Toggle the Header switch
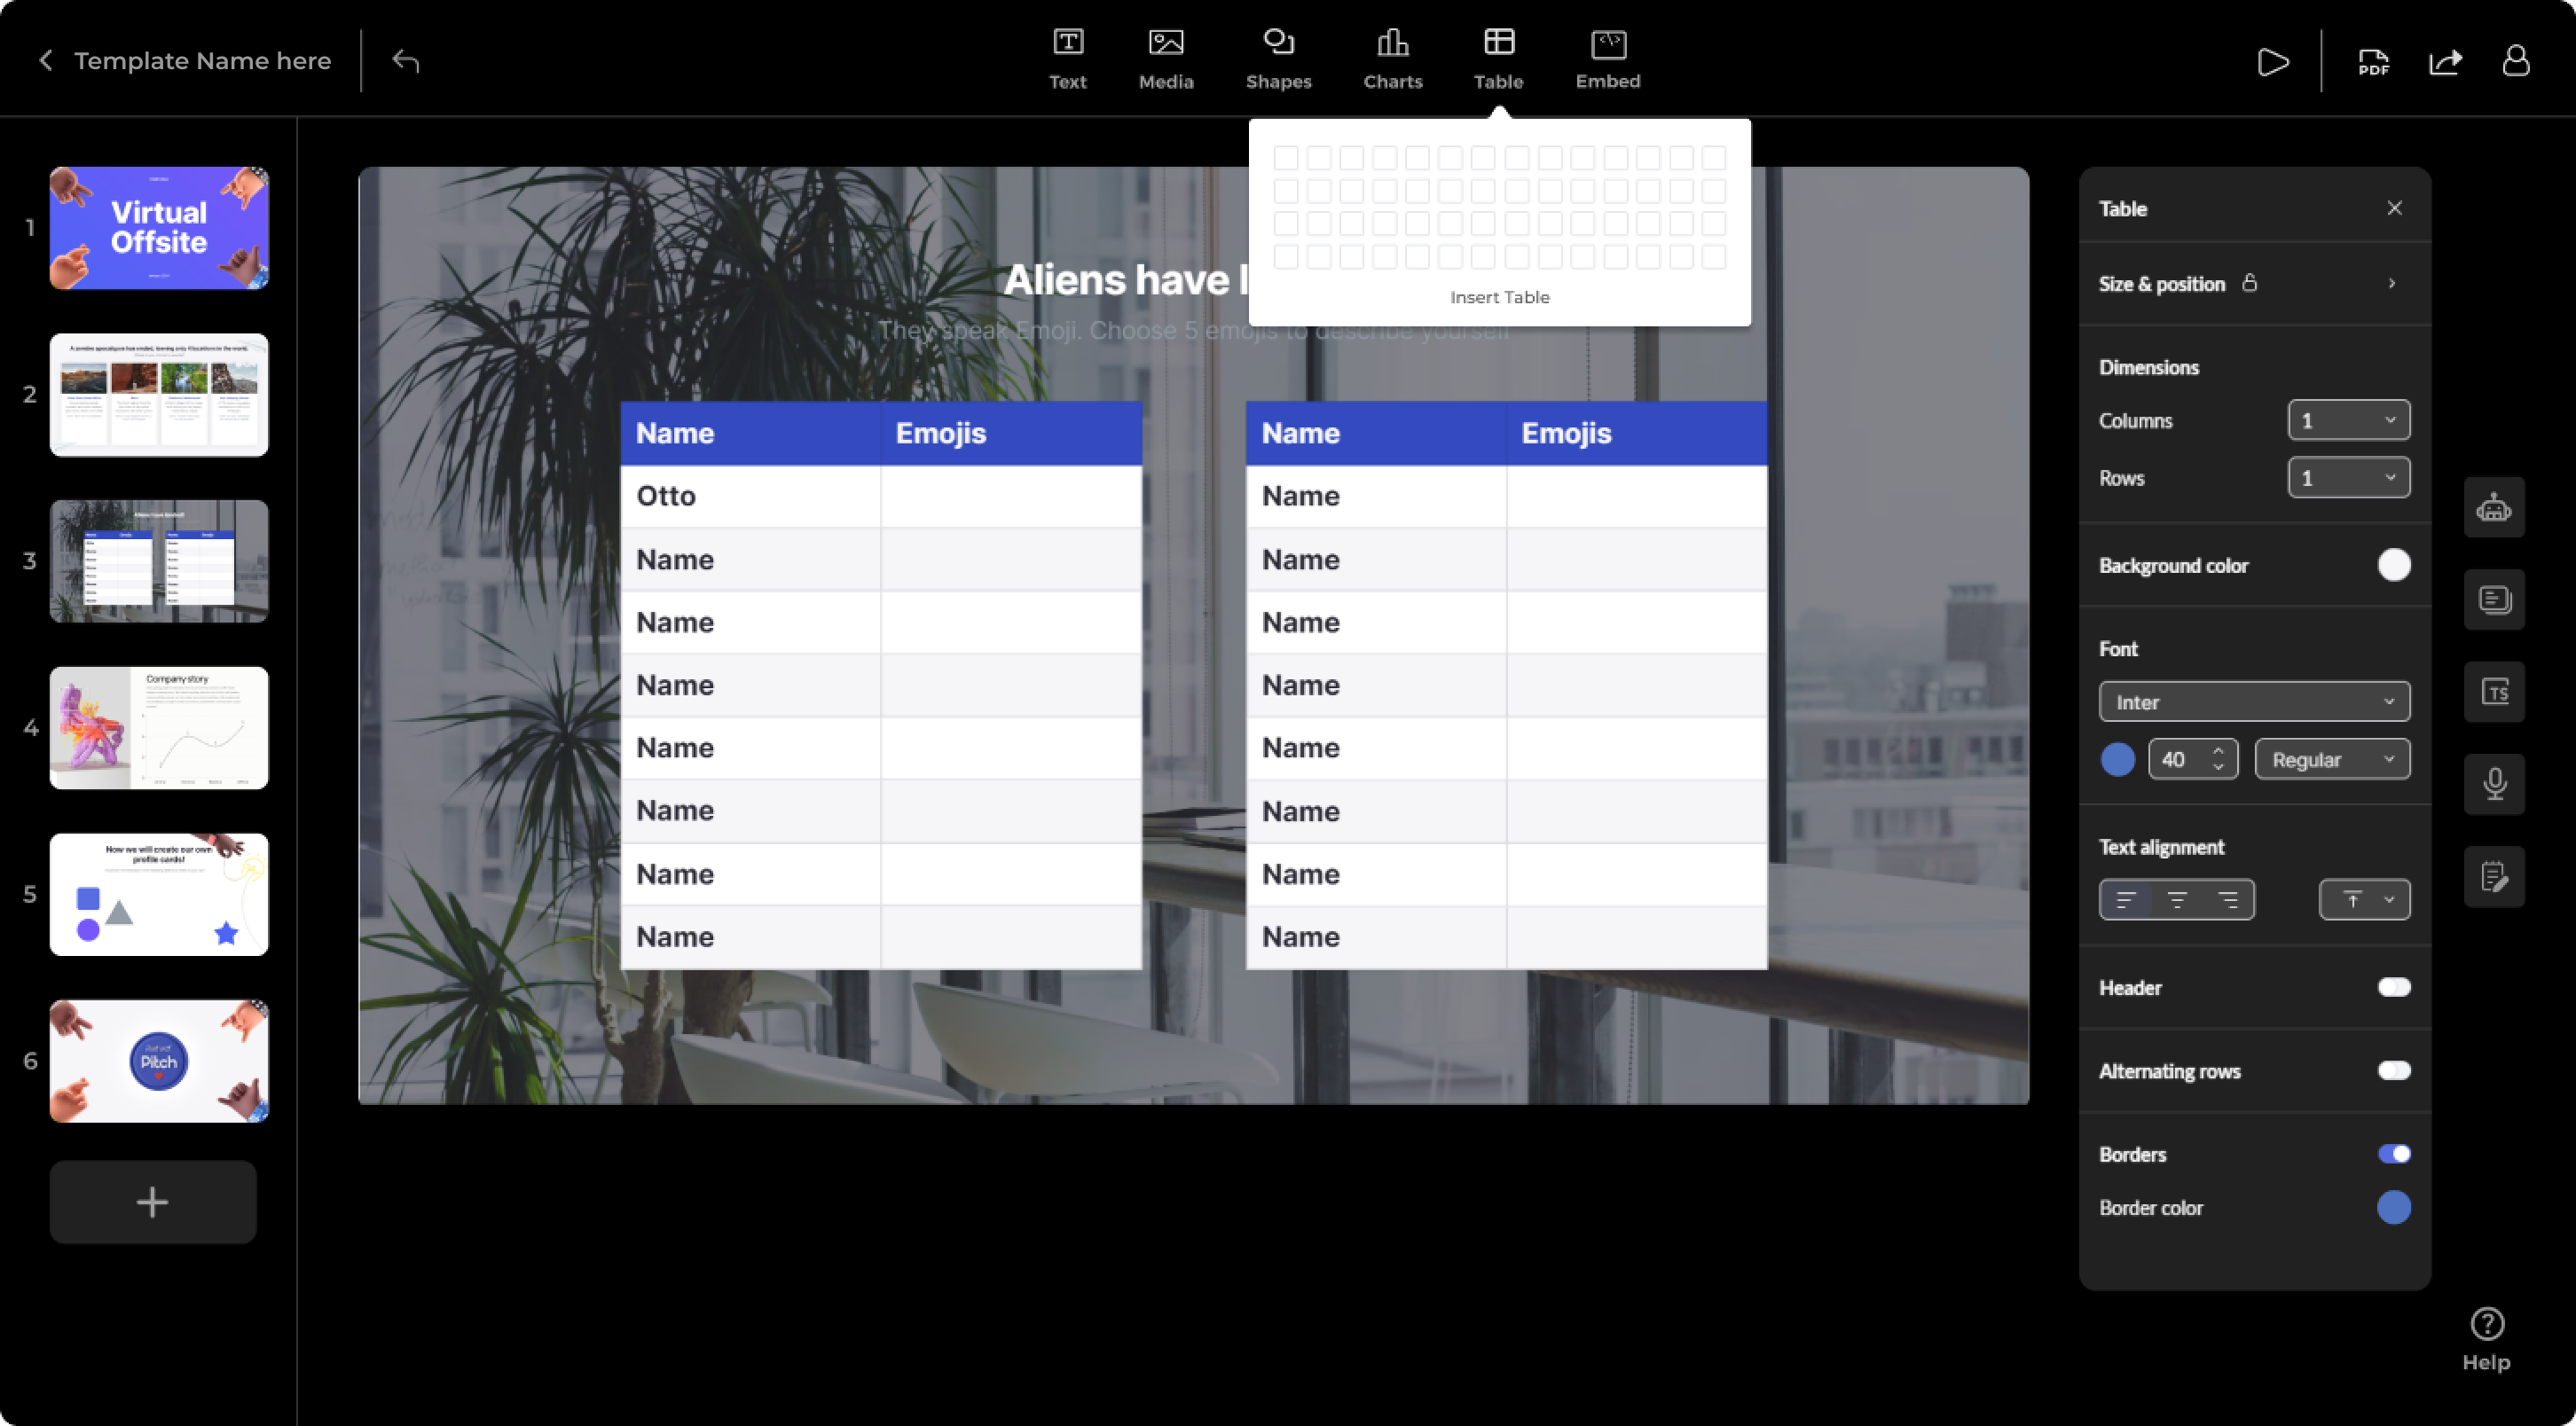This screenshot has height=1426, width=2576. 2394,988
